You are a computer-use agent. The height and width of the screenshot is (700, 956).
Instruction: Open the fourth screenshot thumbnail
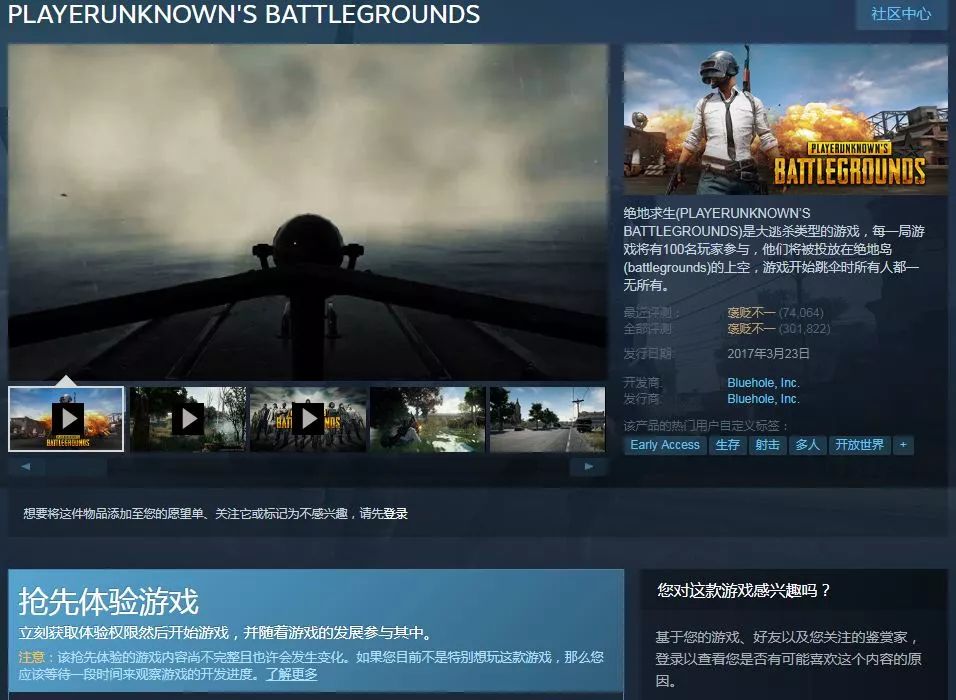(x=426, y=418)
